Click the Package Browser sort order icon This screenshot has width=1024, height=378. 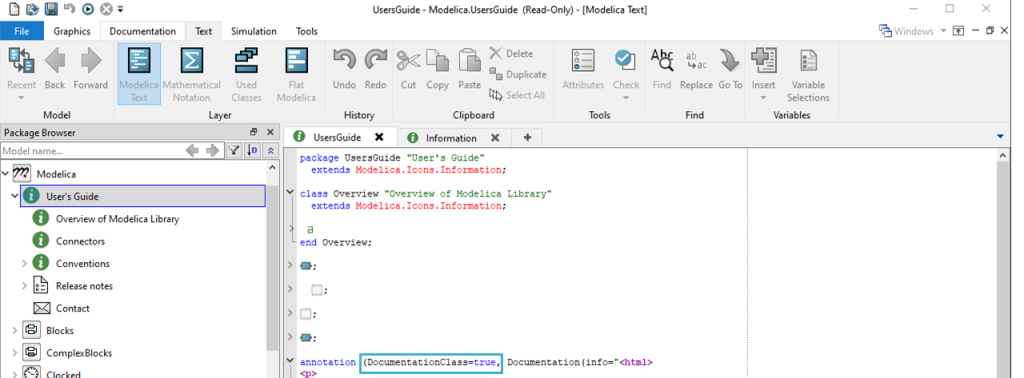coord(252,151)
